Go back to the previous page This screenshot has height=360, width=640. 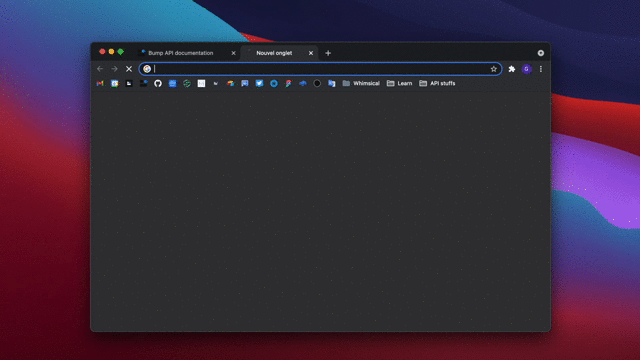pyautogui.click(x=100, y=69)
